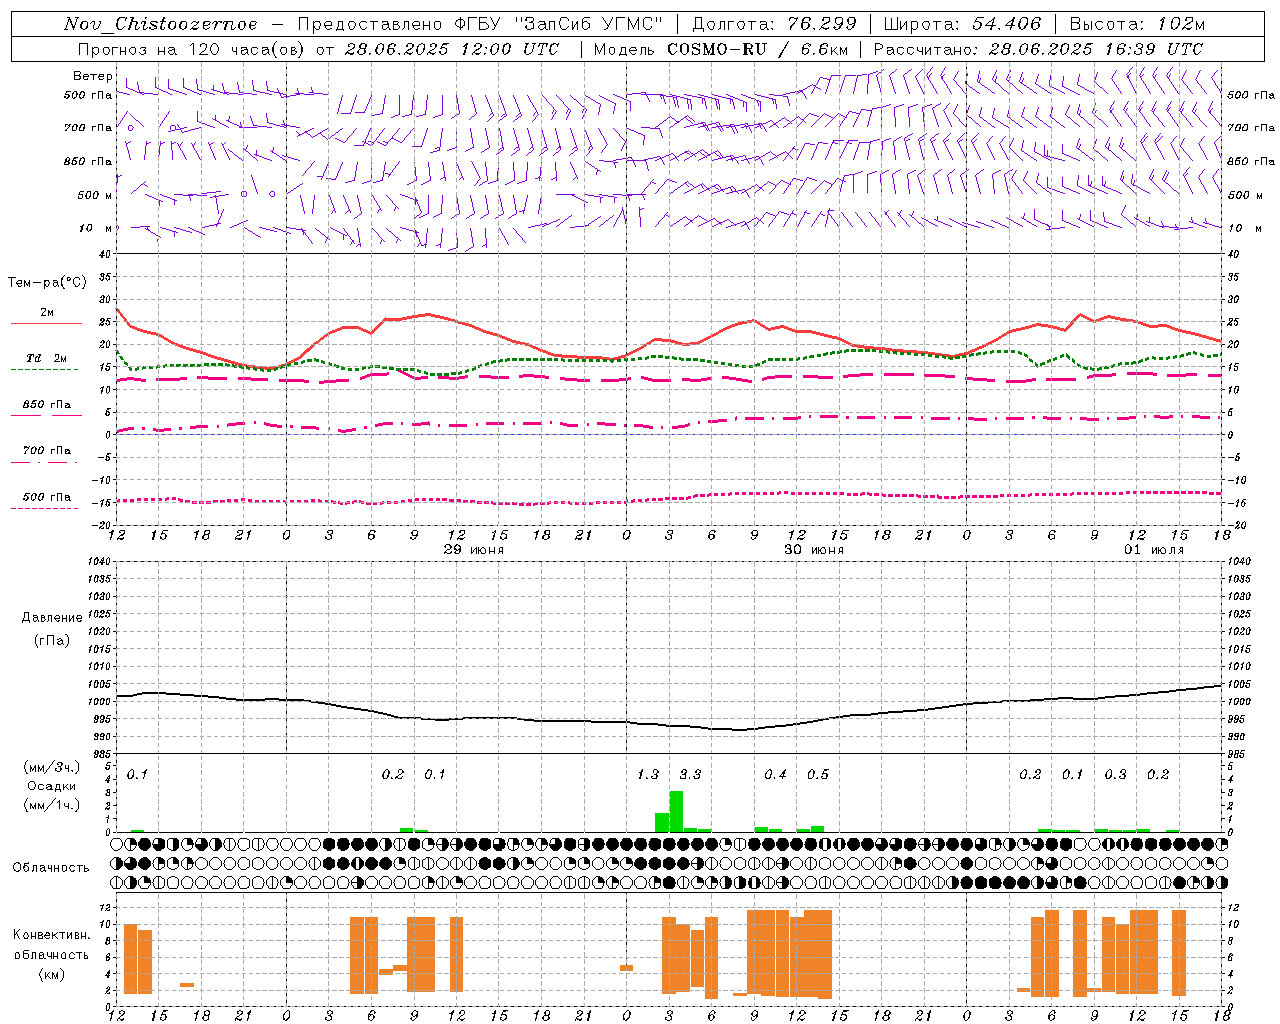1280x1024 pixels.
Task: Click the black pressure curve
Action: pos(668,725)
